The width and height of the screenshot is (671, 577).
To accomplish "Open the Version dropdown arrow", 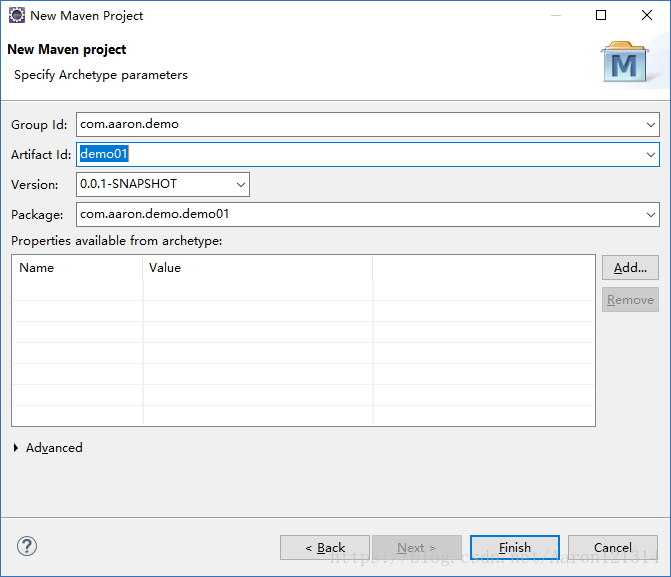I will [x=241, y=184].
